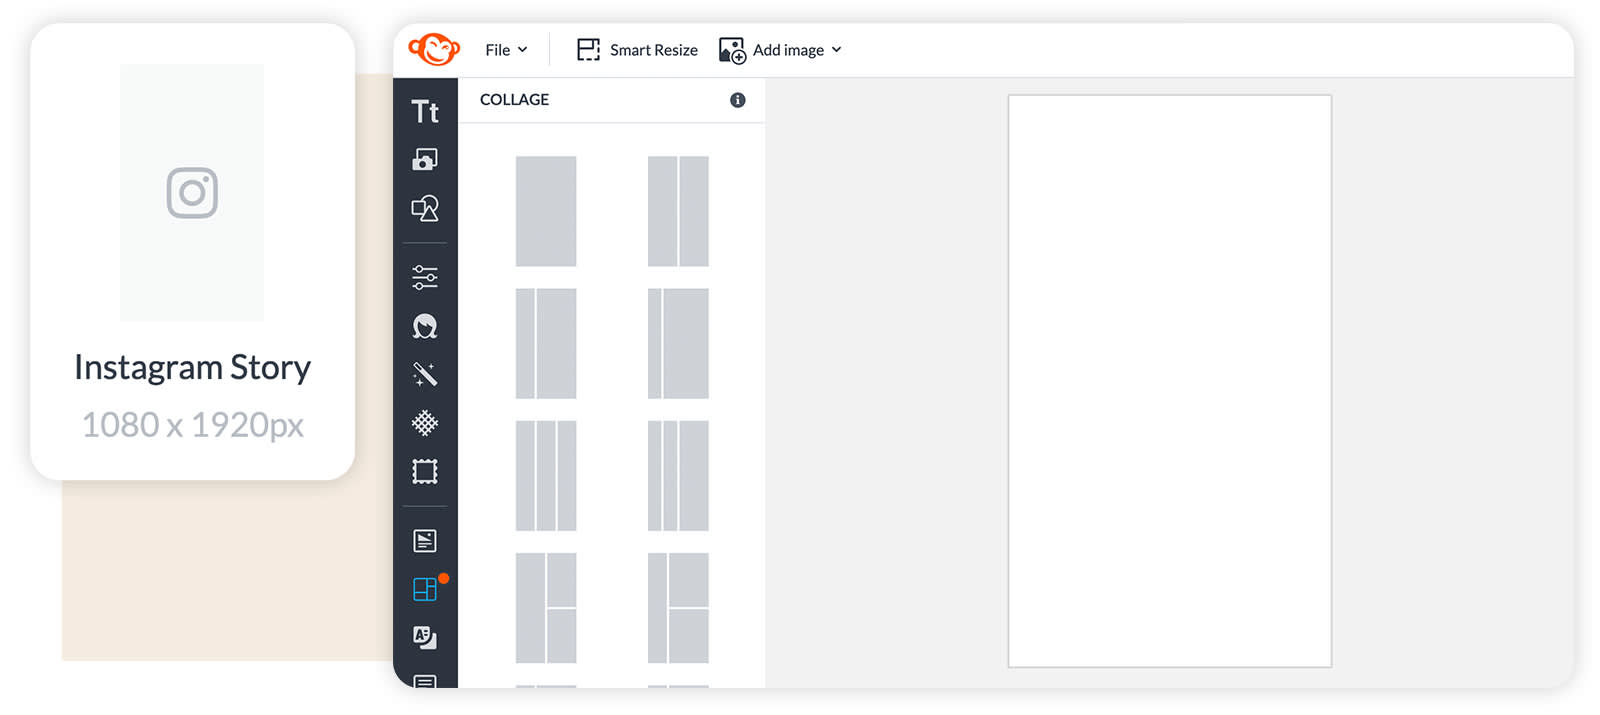The width and height of the screenshot is (1600, 715).
Task: Choose the three equal columns layout
Action: [546, 475]
